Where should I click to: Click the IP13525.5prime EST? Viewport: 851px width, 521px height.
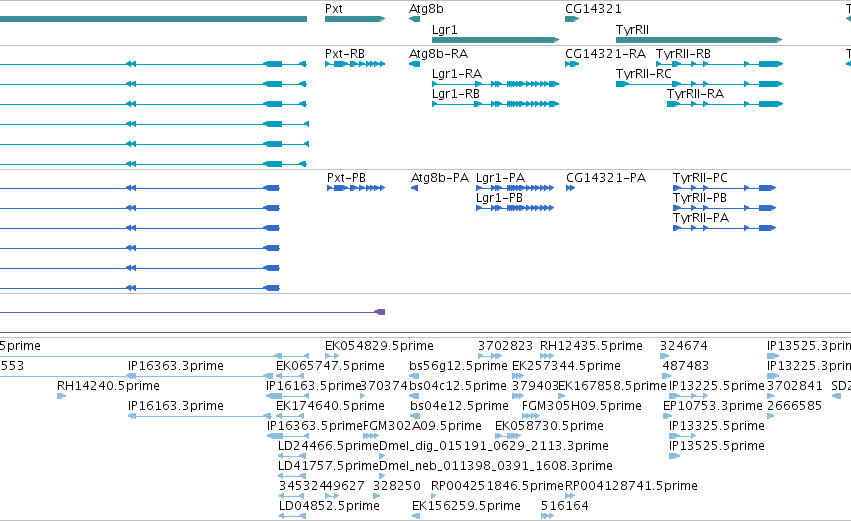(x=717, y=446)
